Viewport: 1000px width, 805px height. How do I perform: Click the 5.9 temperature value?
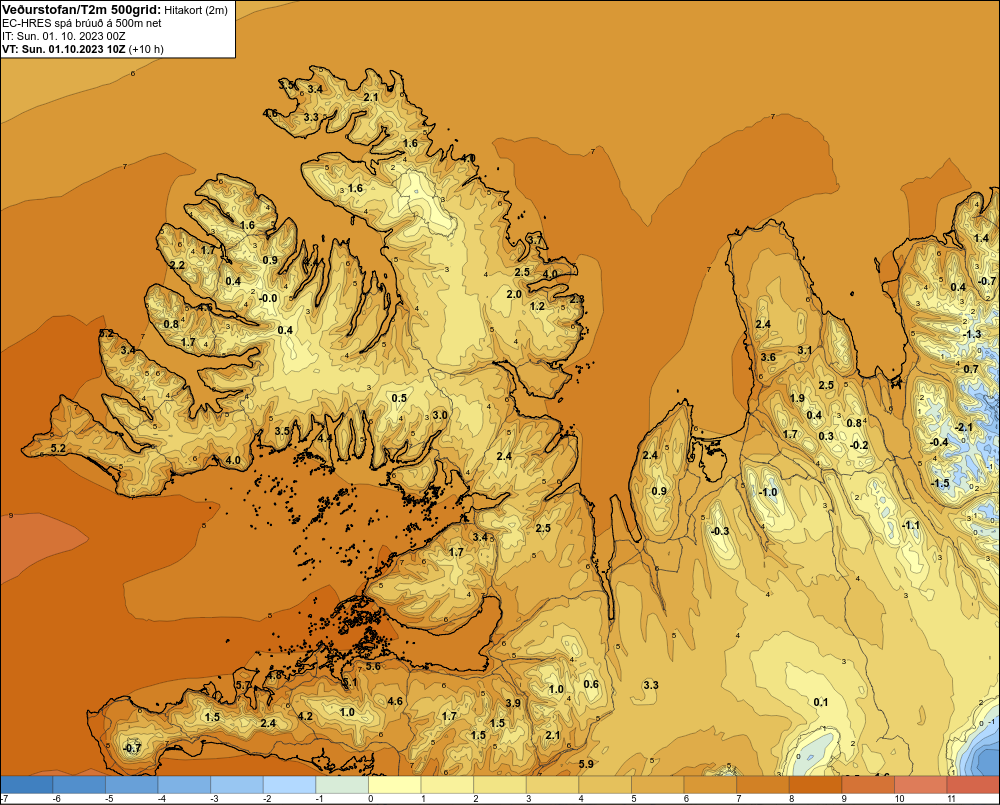(586, 764)
